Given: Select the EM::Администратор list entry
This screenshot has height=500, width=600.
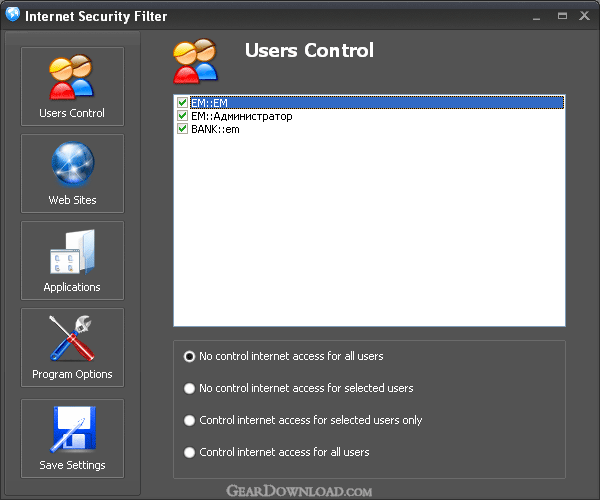Looking at the screenshot, I should tap(241, 116).
